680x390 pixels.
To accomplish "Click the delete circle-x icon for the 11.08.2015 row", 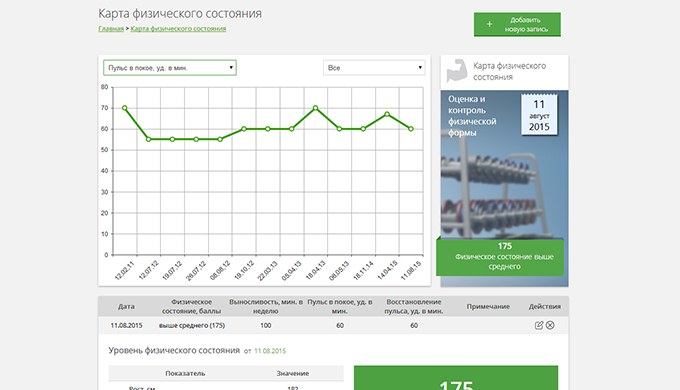I will click(x=550, y=325).
